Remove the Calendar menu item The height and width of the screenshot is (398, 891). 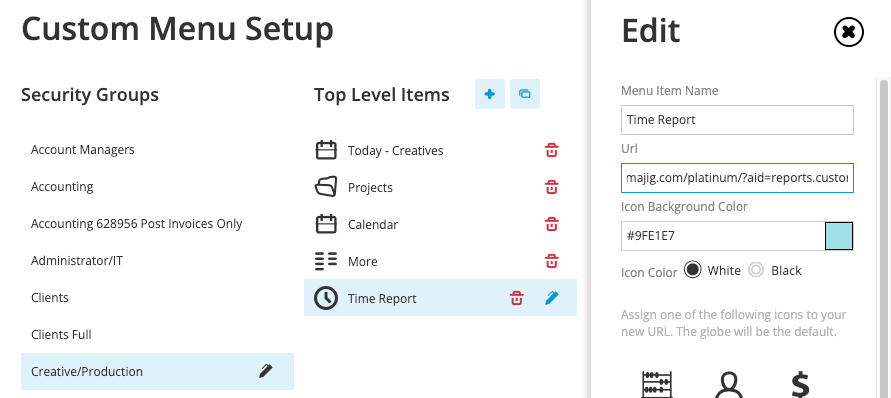tap(551, 224)
